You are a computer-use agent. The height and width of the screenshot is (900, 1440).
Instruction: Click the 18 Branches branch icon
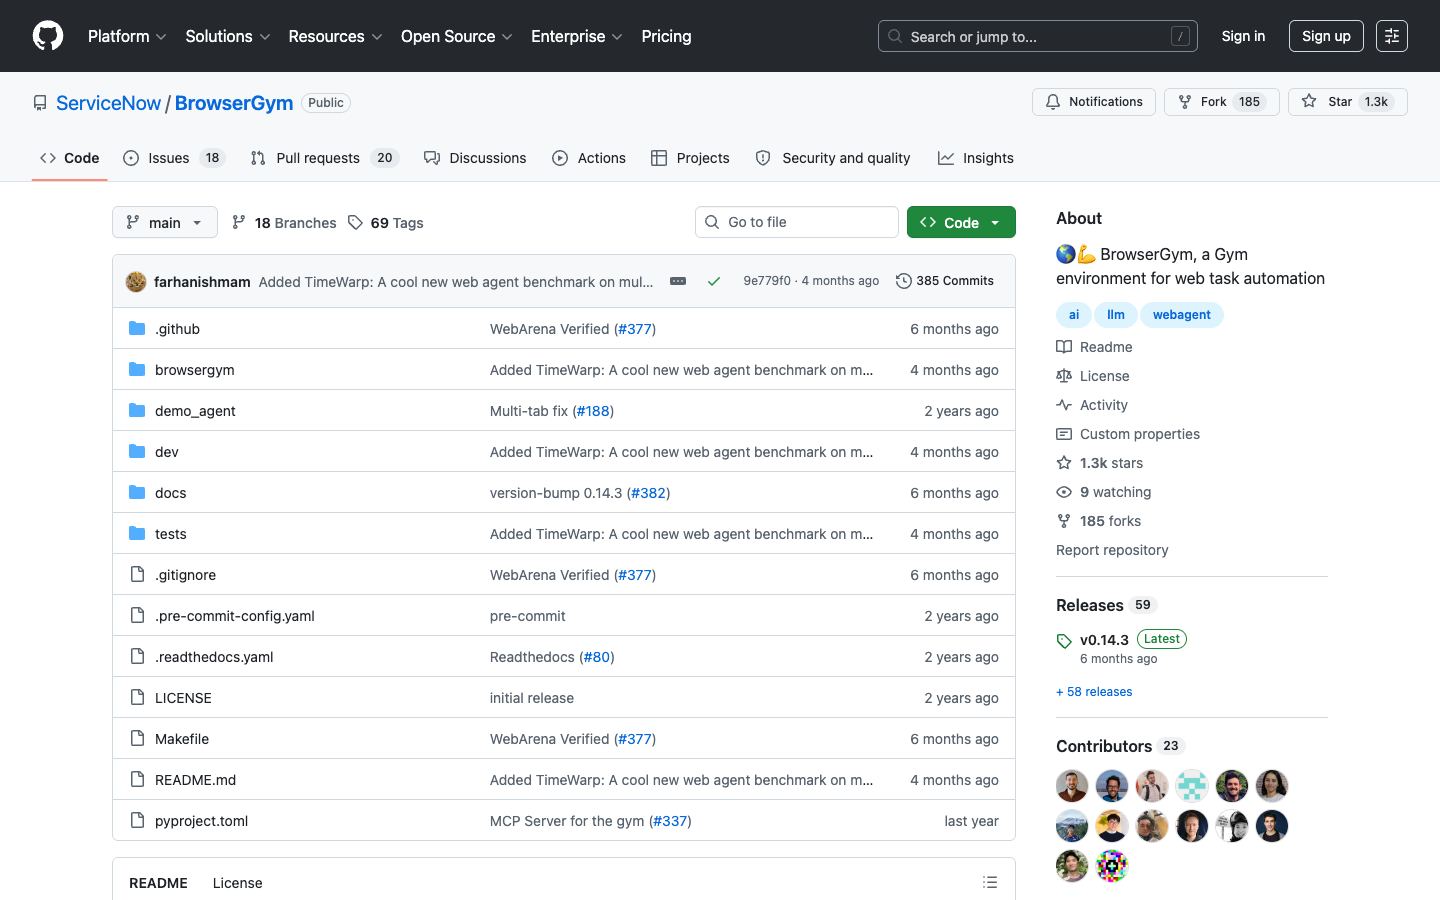(x=239, y=222)
